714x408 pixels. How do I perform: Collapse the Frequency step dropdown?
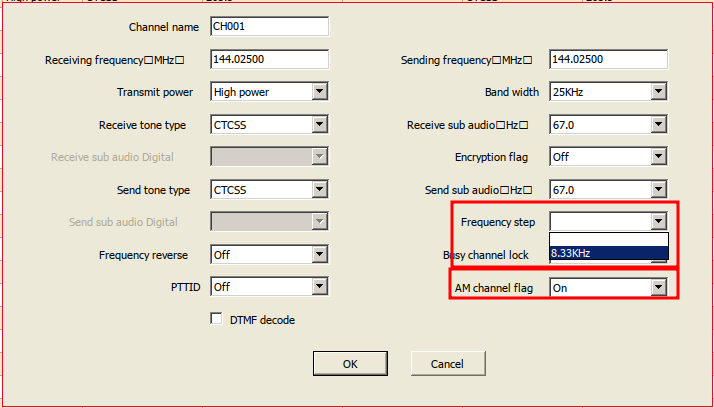click(658, 222)
